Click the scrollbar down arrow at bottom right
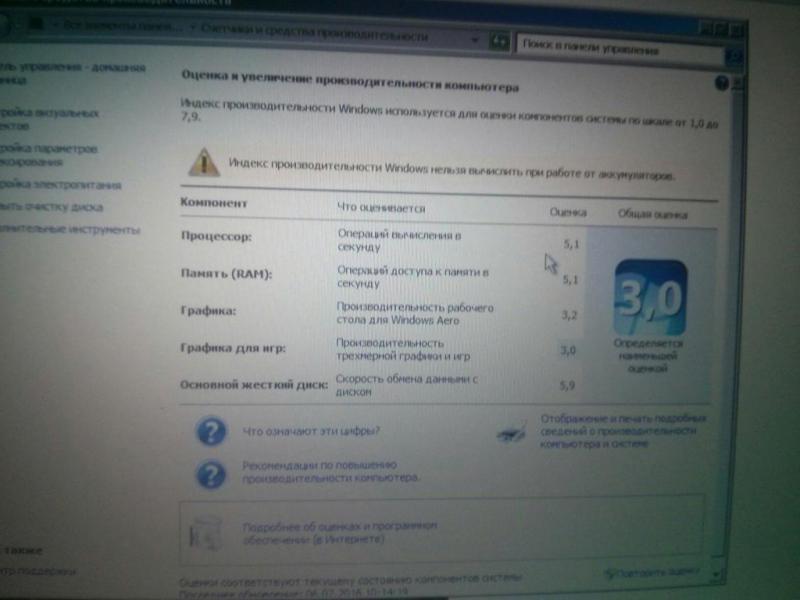The image size is (800, 600). click(x=717, y=574)
